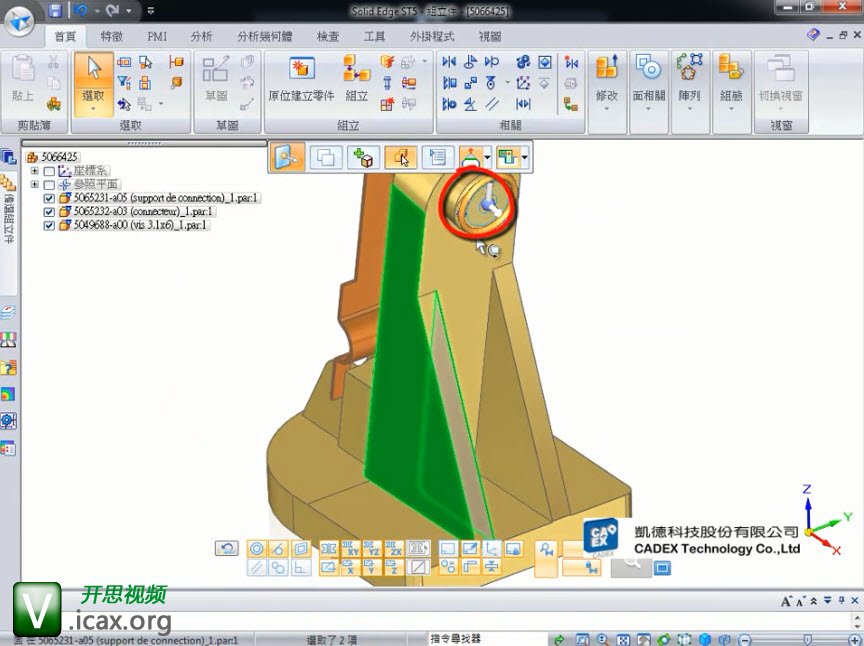Expand the 參照平面 reference planes node
This screenshot has height=646, width=864.
pos(35,185)
